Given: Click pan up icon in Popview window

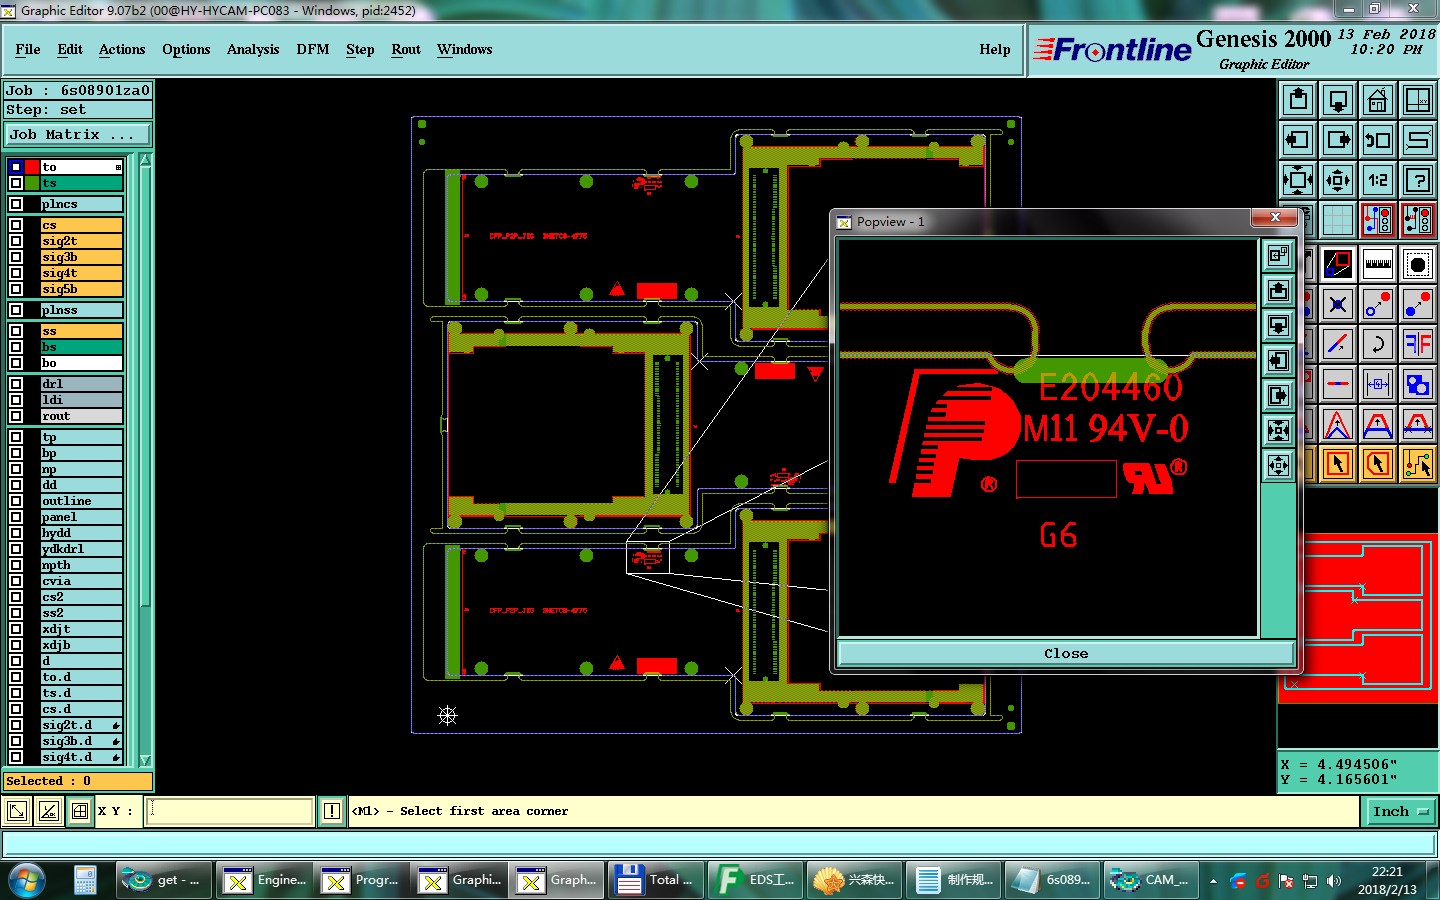Looking at the screenshot, I should coord(1279,291).
